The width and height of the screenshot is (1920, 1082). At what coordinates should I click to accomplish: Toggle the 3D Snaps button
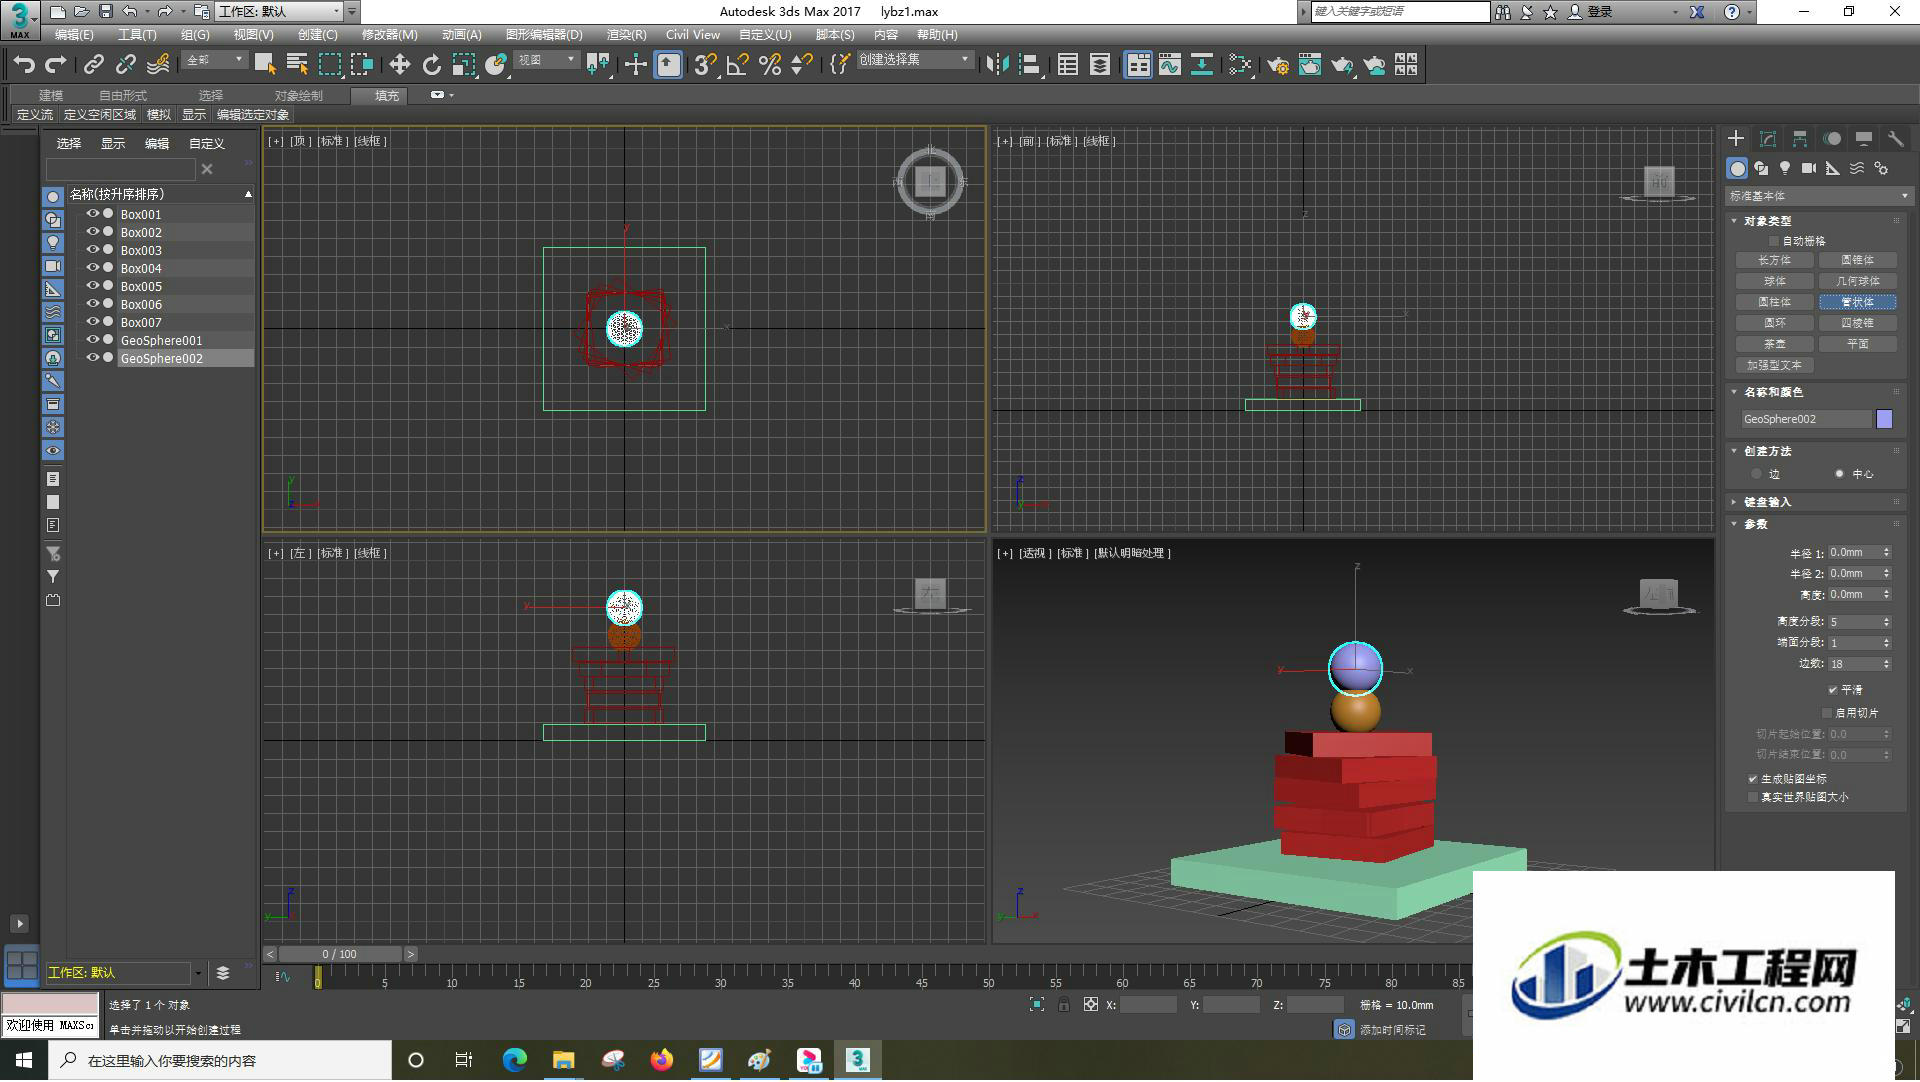tap(705, 65)
